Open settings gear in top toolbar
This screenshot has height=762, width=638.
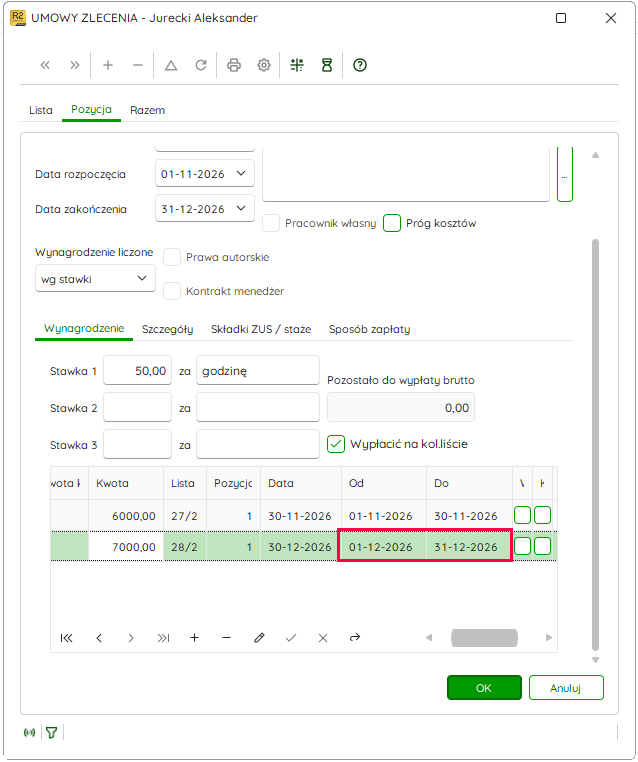(x=264, y=65)
